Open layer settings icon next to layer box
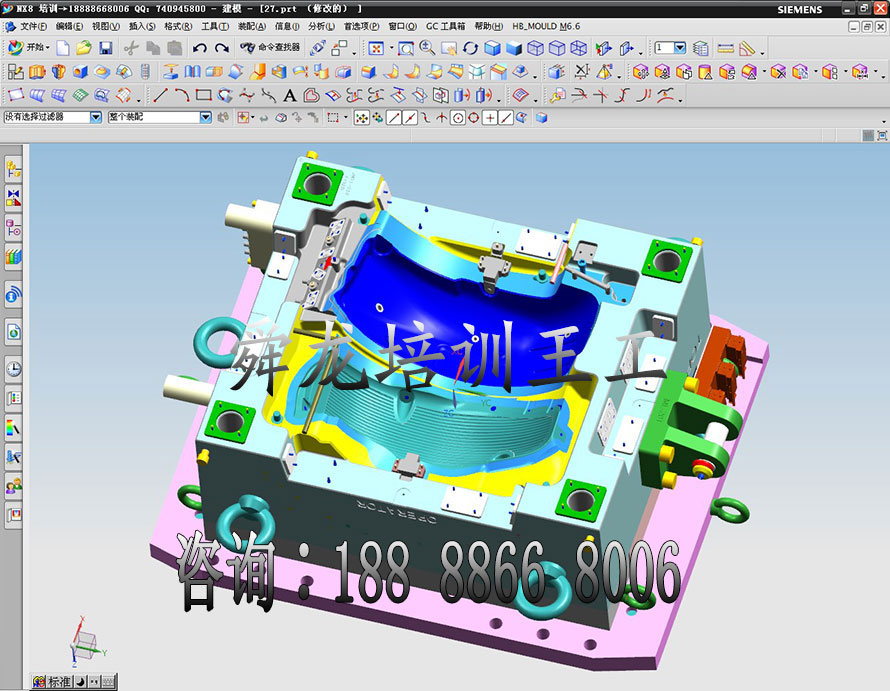 [x=700, y=48]
